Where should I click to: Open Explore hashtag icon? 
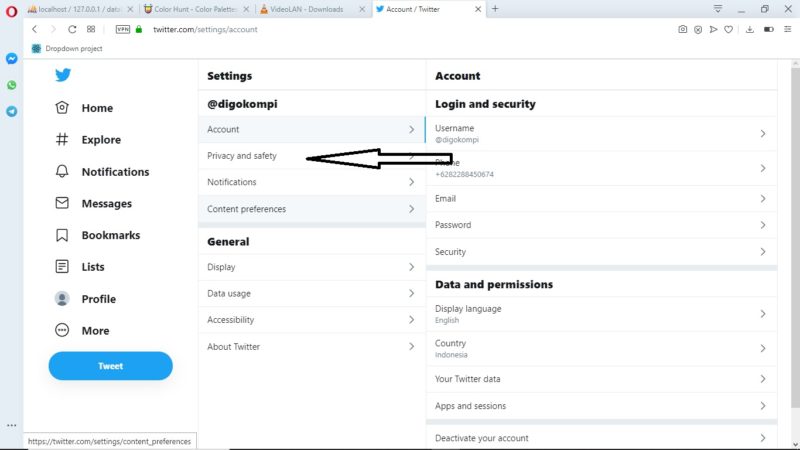tap(62, 139)
